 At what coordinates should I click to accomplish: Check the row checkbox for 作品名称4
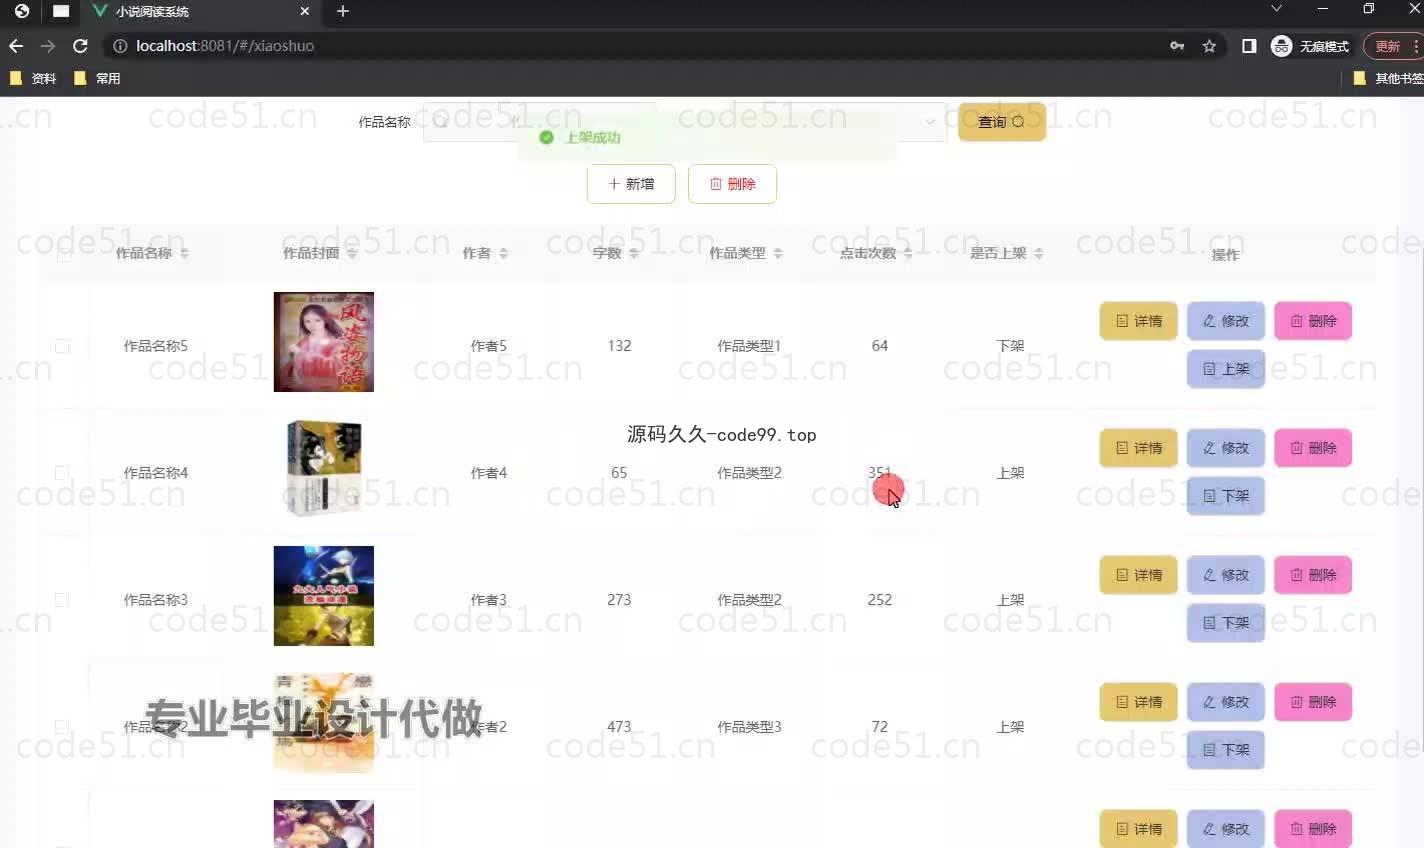[x=62, y=473]
